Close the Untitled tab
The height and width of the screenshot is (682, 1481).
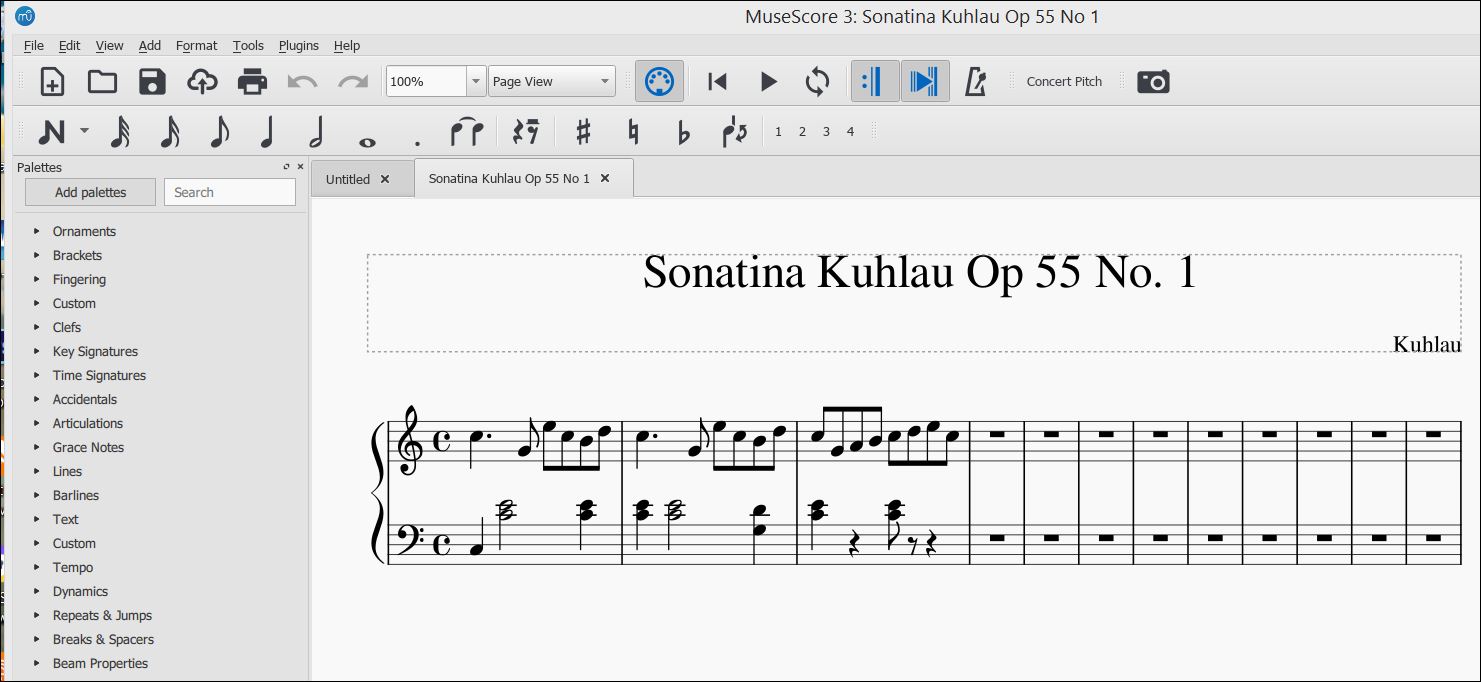385,179
